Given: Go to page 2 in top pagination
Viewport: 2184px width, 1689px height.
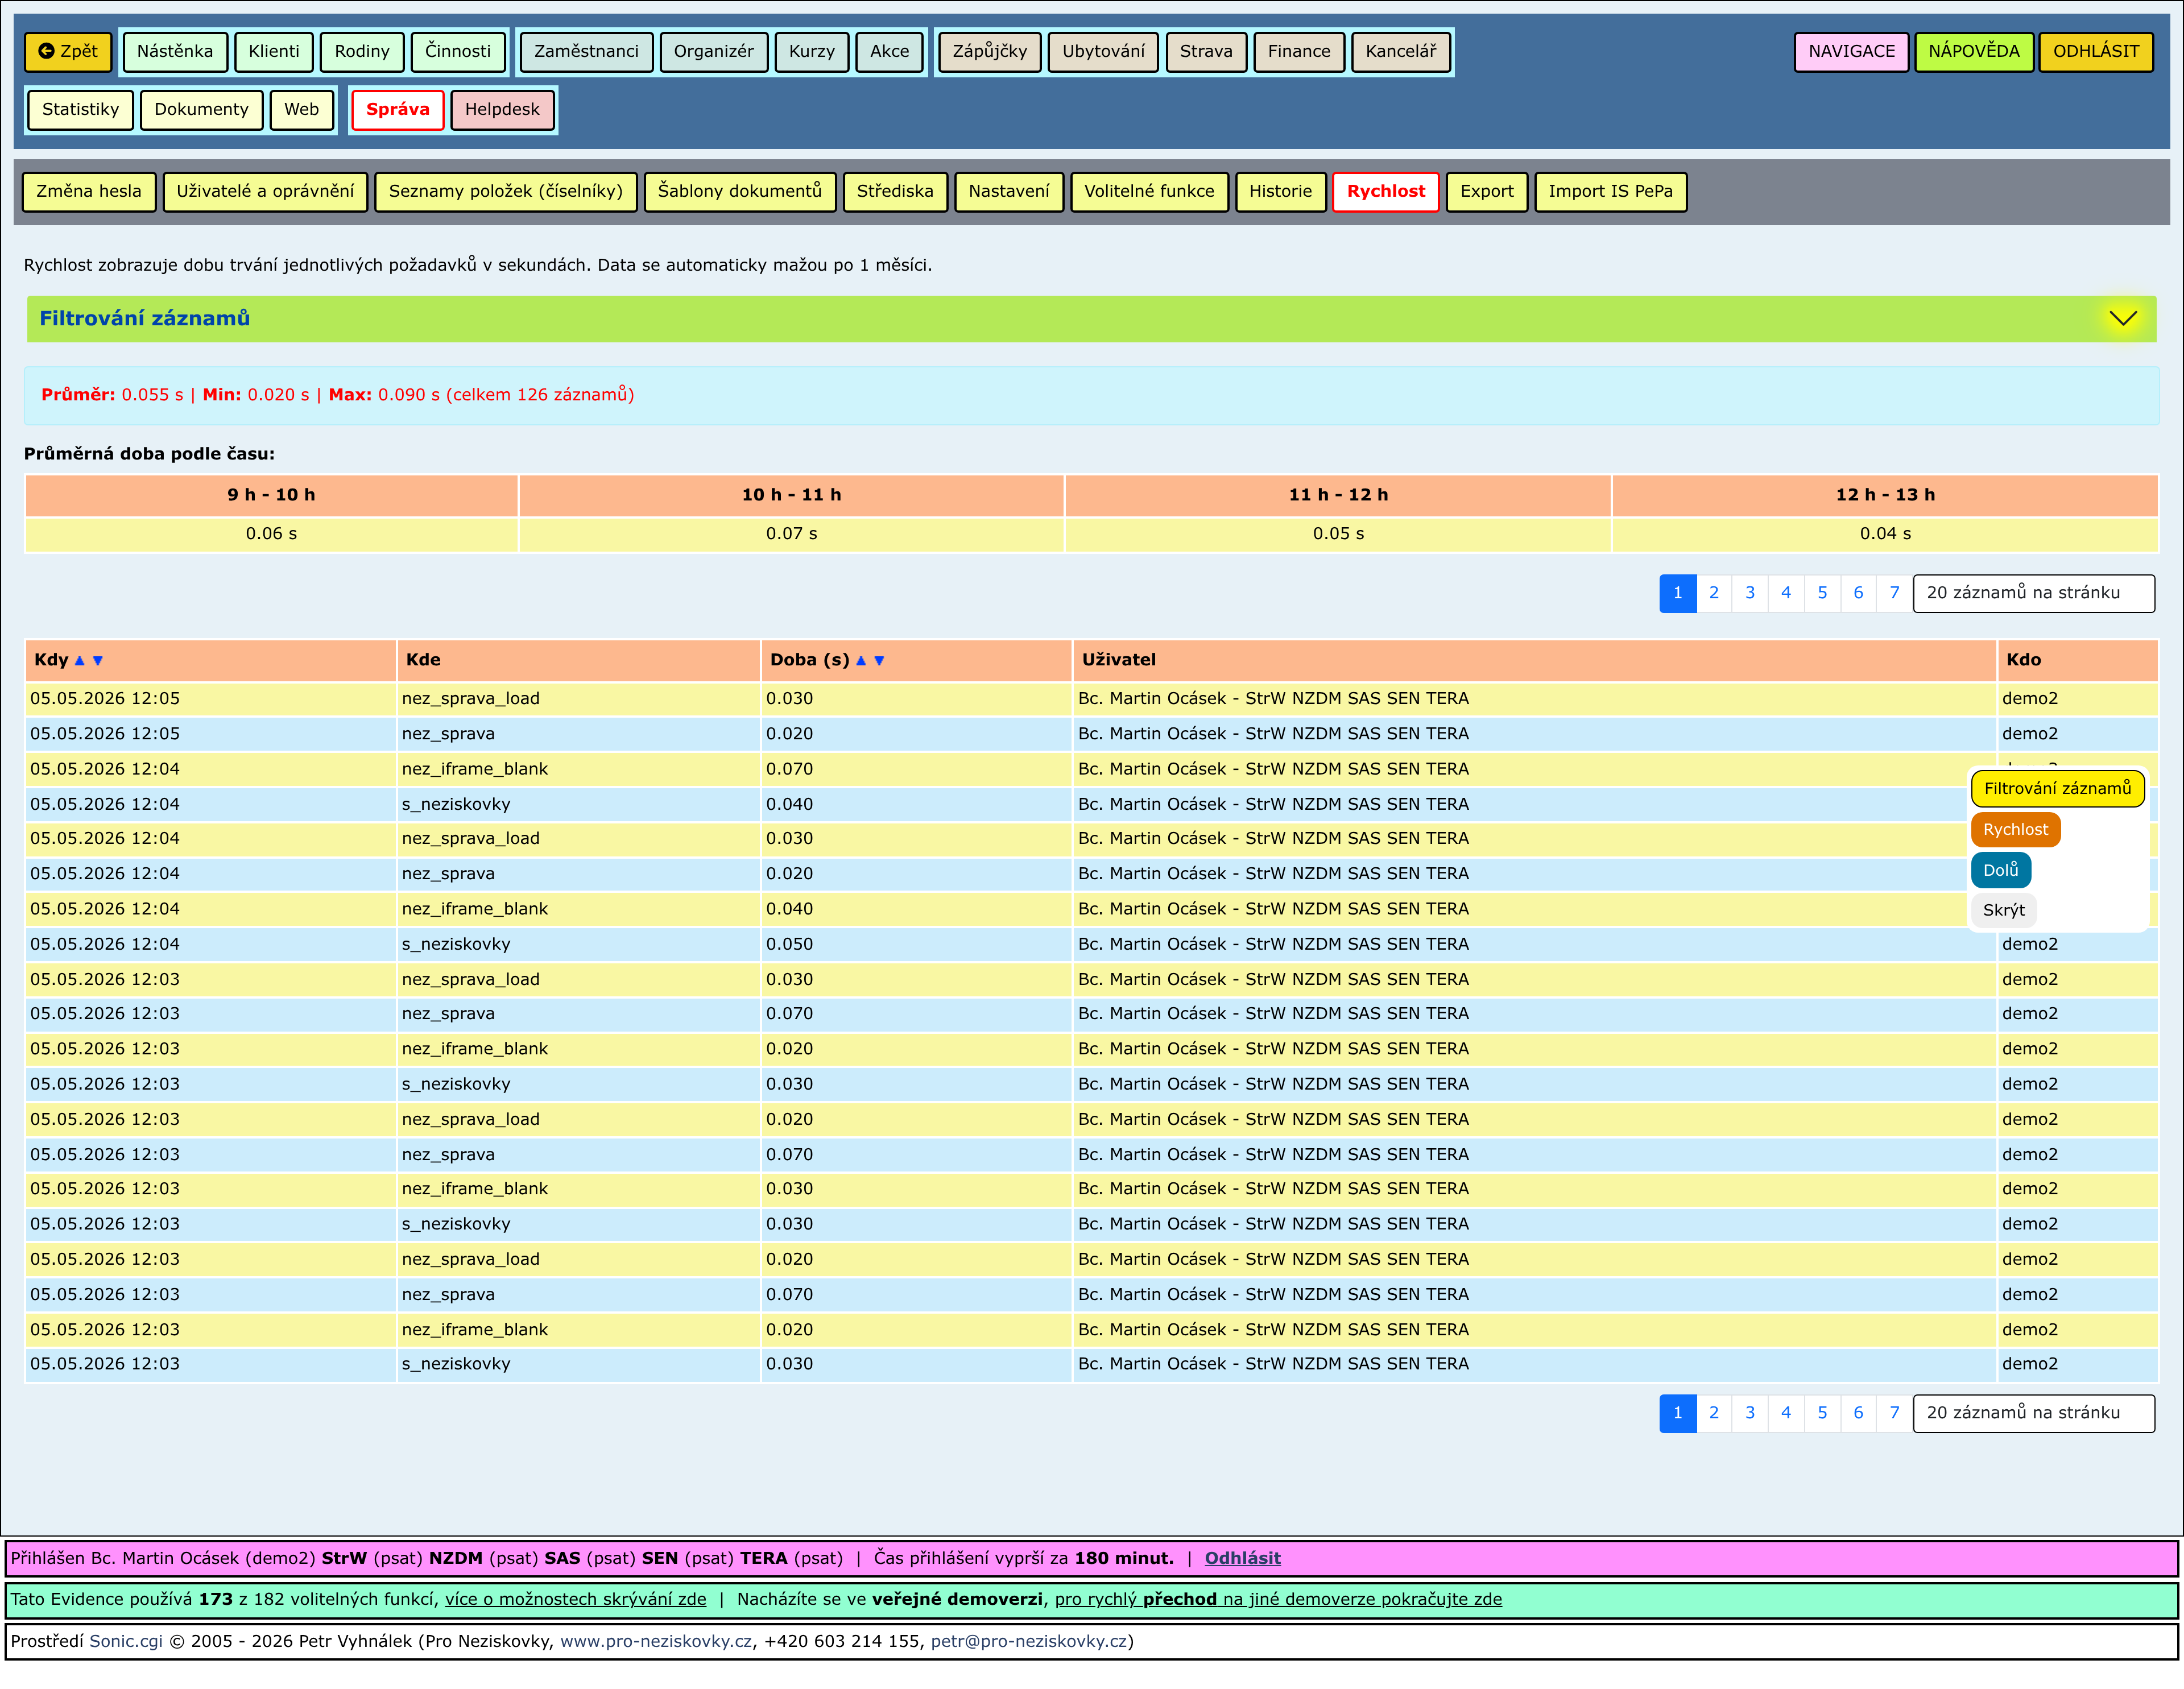Looking at the screenshot, I should [1713, 593].
